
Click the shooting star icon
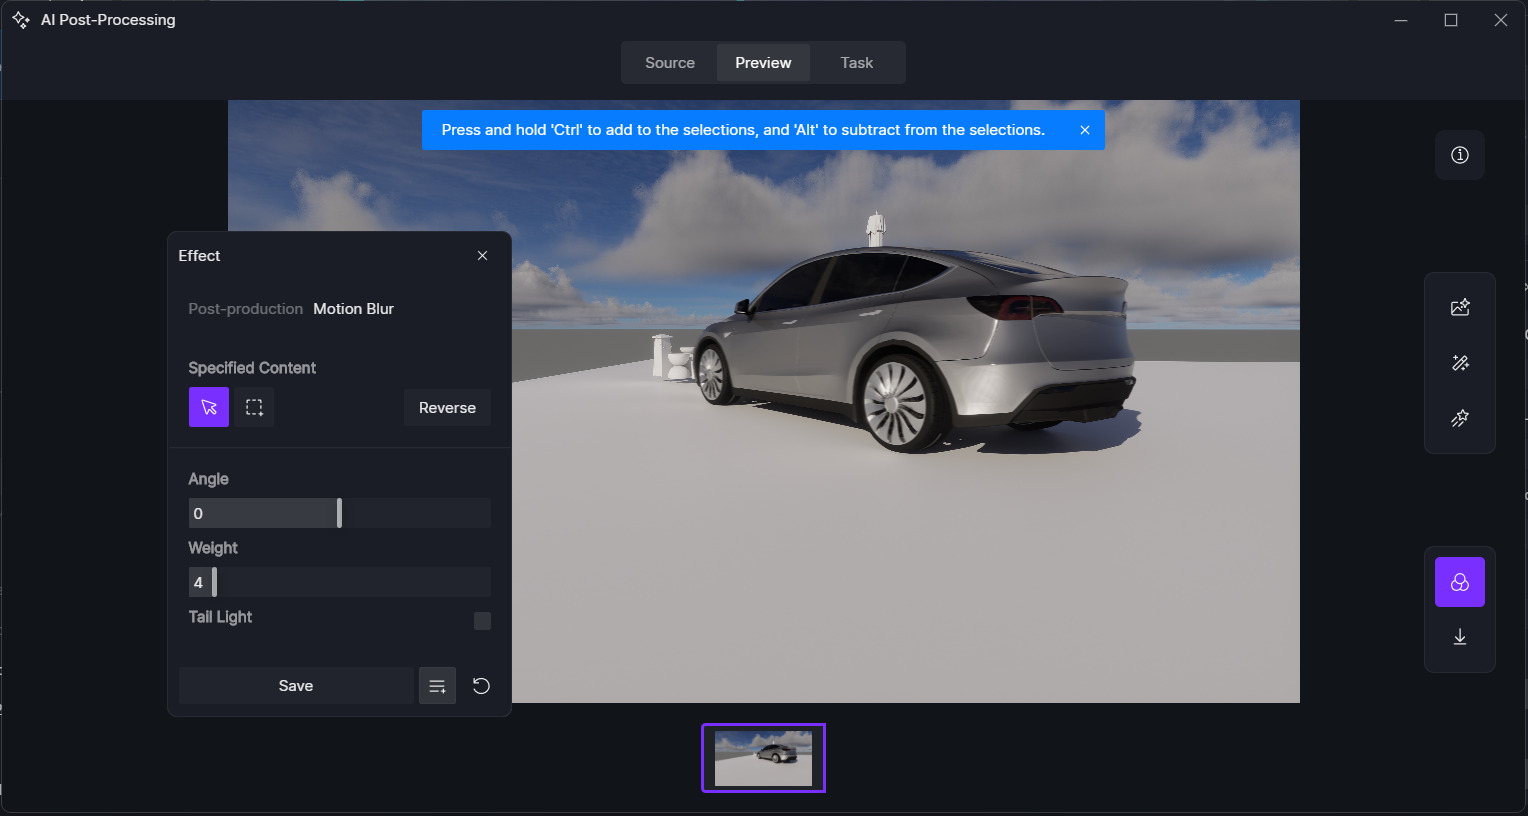coord(1459,418)
